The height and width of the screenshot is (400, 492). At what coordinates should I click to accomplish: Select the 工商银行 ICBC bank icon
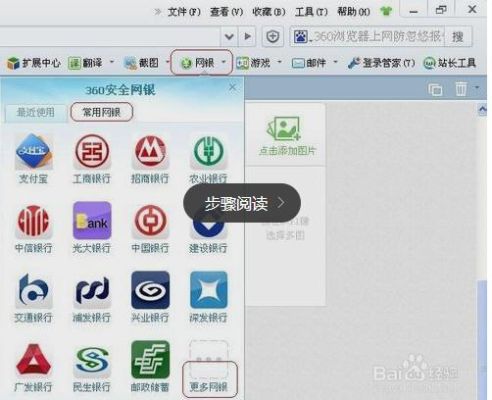pyautogui.click(x=92, y=151)
